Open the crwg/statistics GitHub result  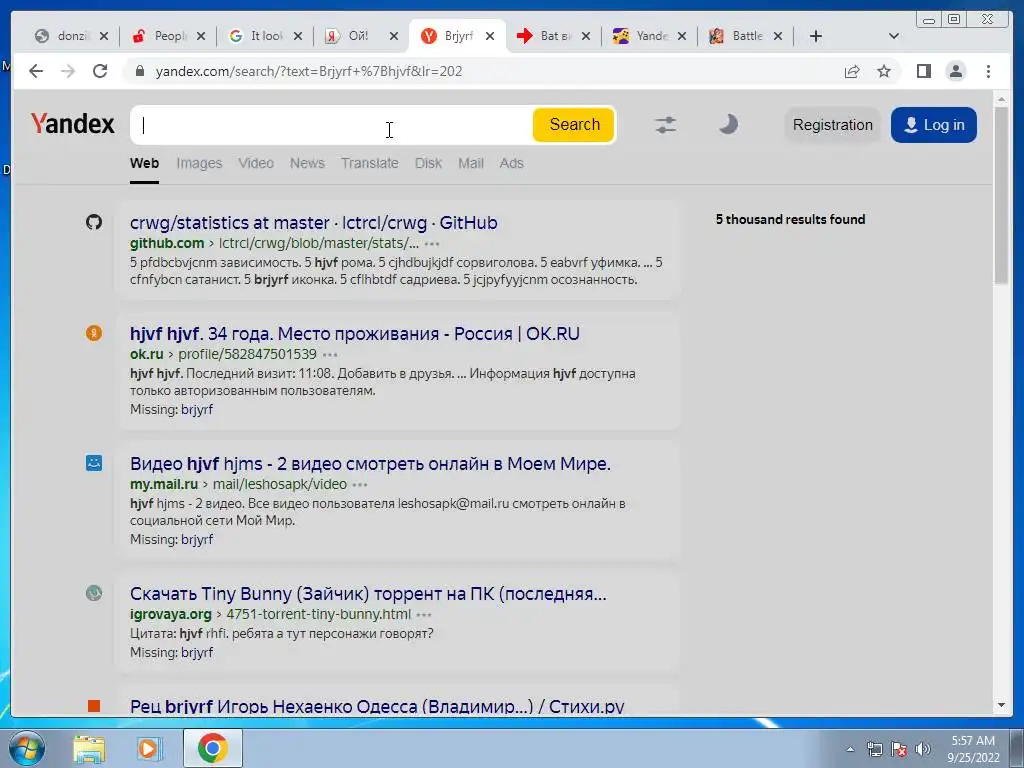click(x=313, y=223)
